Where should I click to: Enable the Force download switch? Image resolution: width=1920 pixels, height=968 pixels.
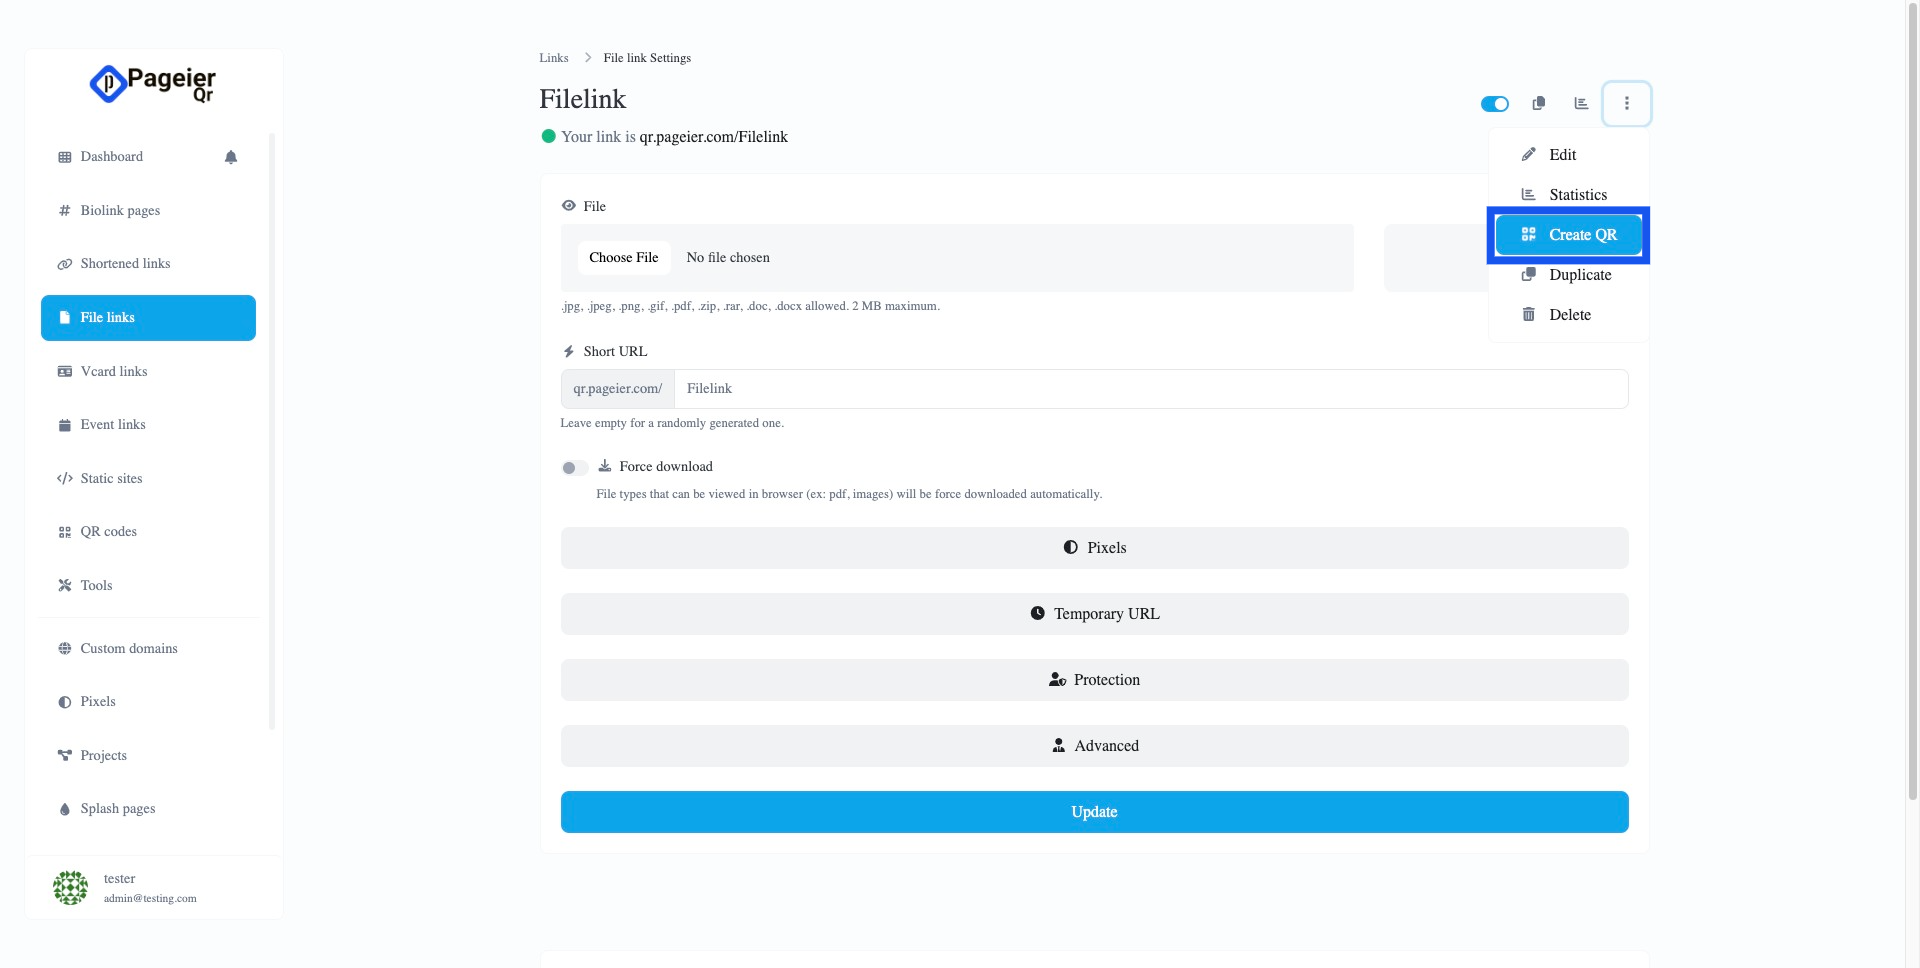click(574, 468)
